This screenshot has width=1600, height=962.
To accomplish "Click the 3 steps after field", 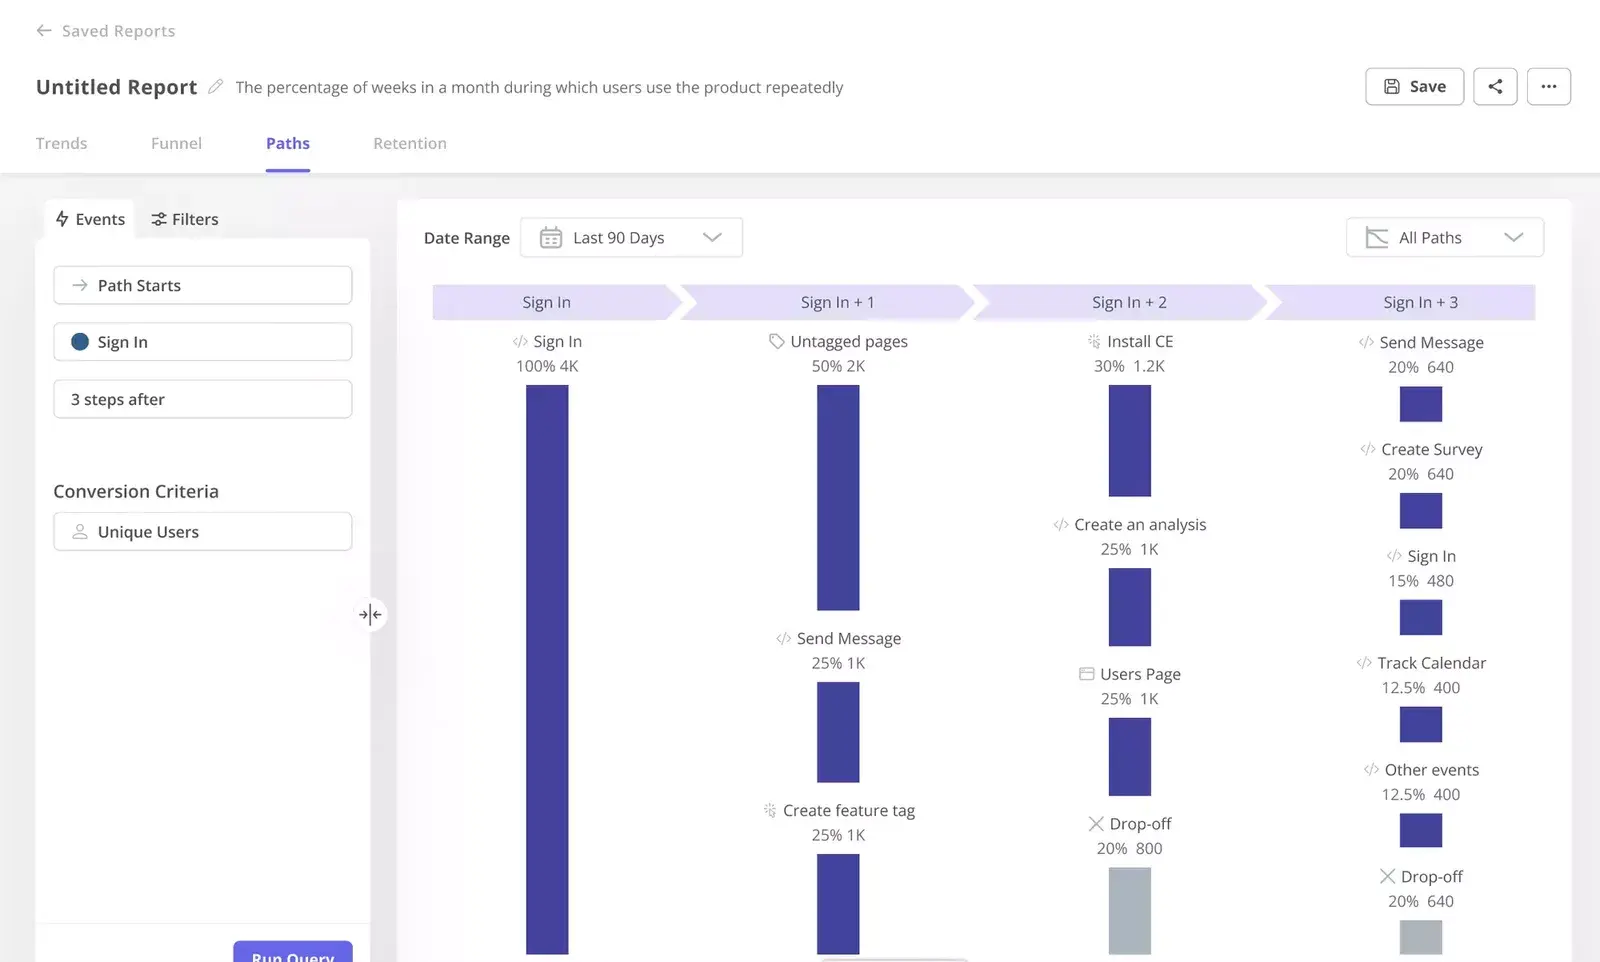I will (x=203, y=399).
